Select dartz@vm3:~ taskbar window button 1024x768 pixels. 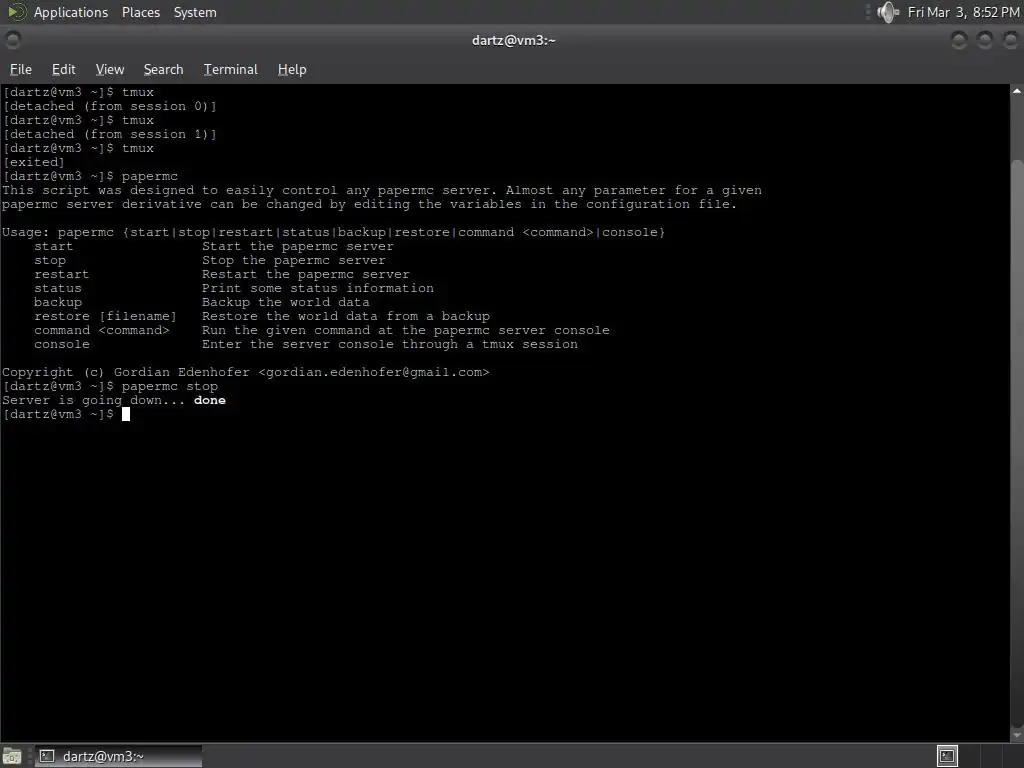118,756
